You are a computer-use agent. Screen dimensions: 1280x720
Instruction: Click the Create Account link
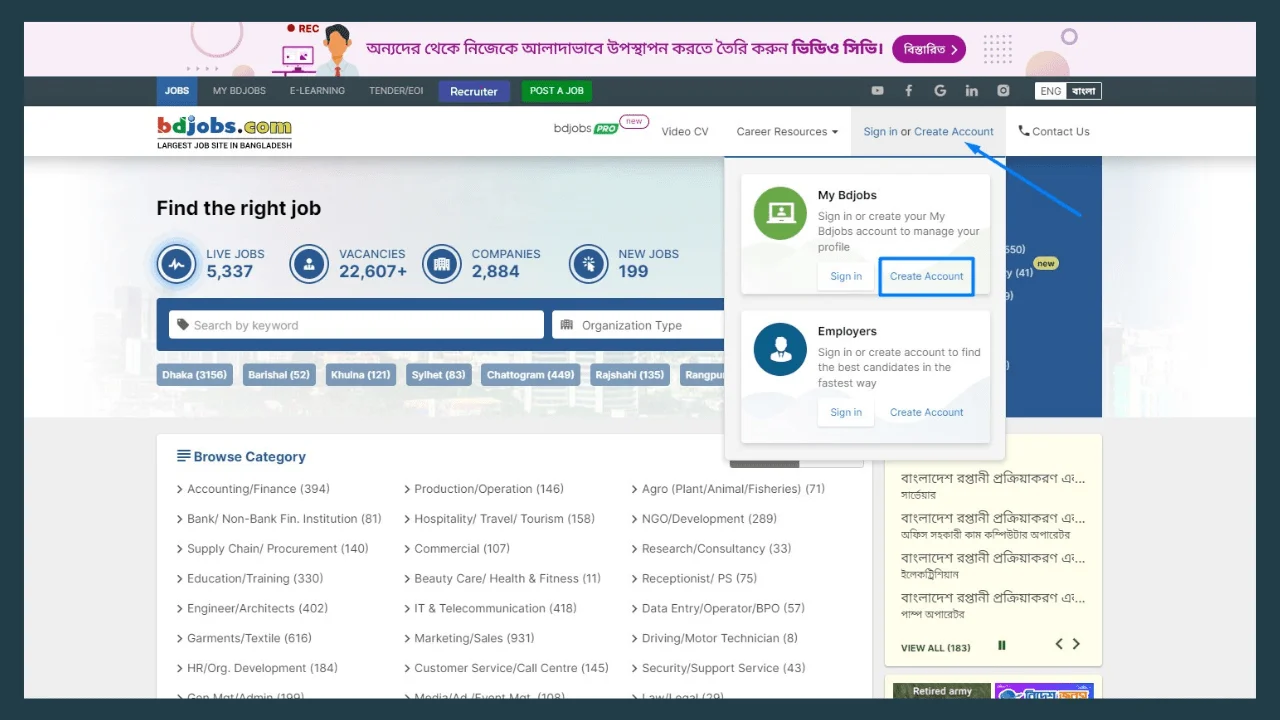coord(926,276)
